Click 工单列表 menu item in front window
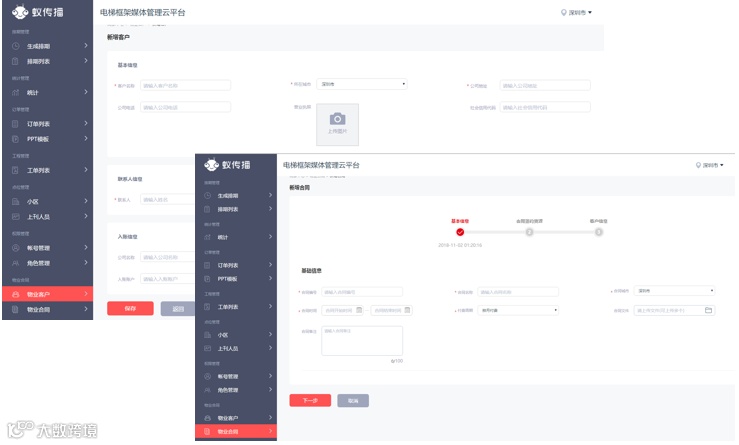 [236, 307]
